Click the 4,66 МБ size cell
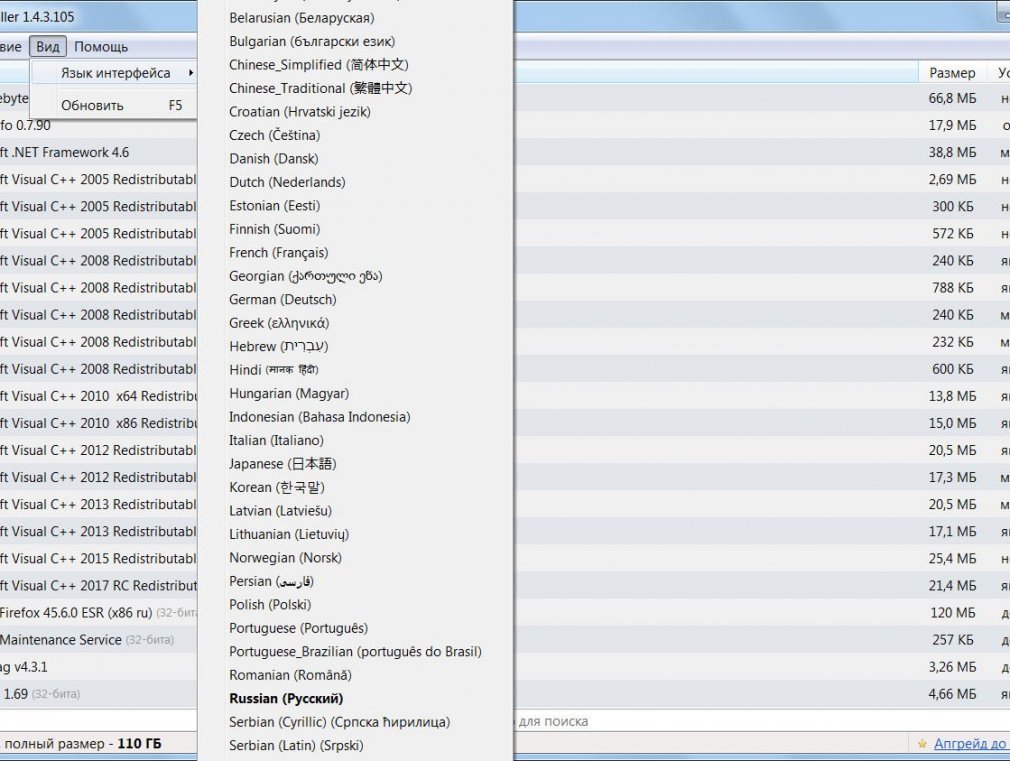The image size is (1010, 761). click(952, 694)
